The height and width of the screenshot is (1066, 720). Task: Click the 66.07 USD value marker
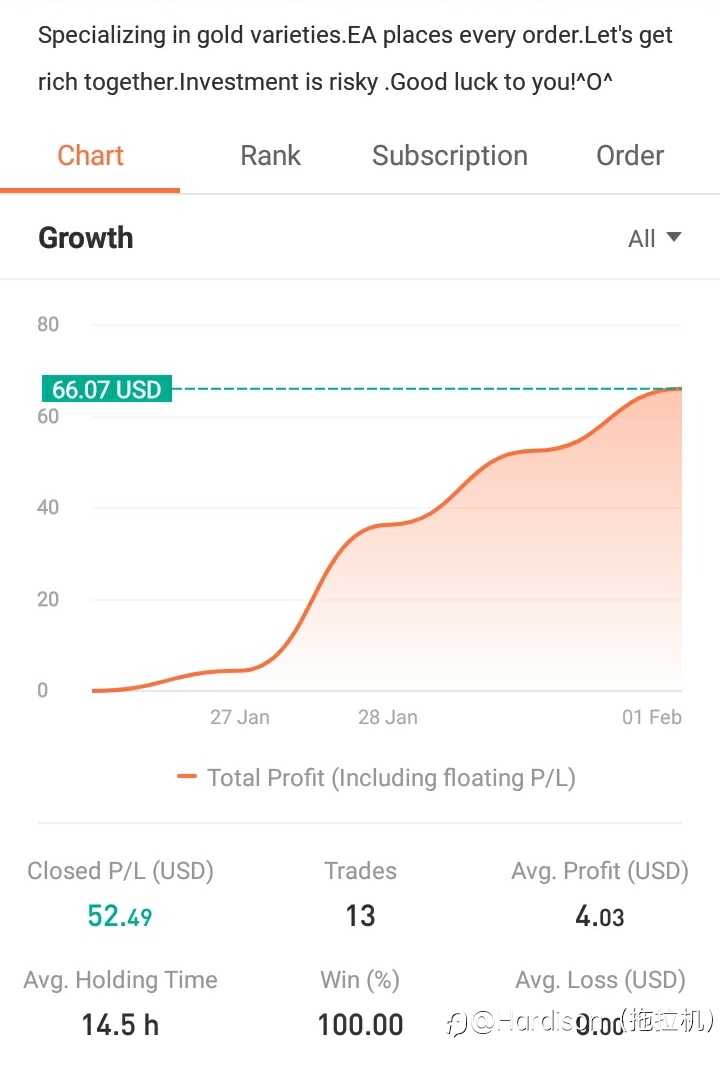[106, 389]
